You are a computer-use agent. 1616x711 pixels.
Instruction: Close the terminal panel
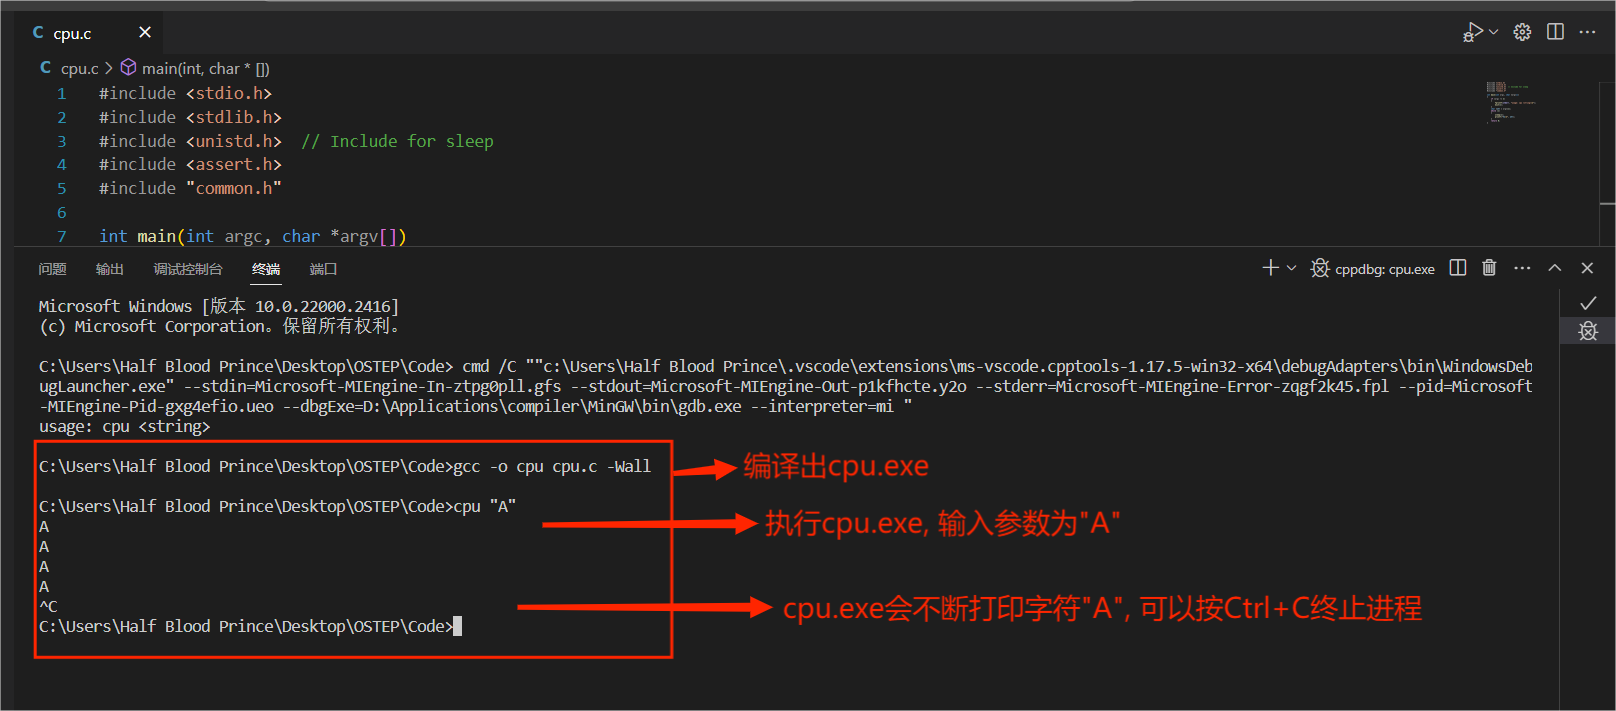pos(1587,268)
